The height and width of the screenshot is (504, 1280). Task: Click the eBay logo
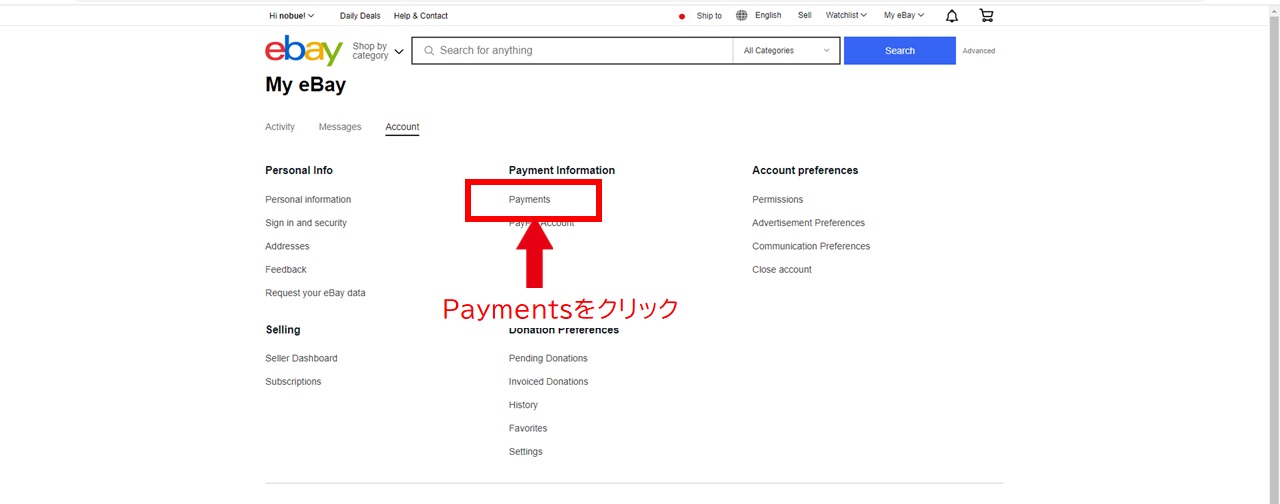[304, 51]
